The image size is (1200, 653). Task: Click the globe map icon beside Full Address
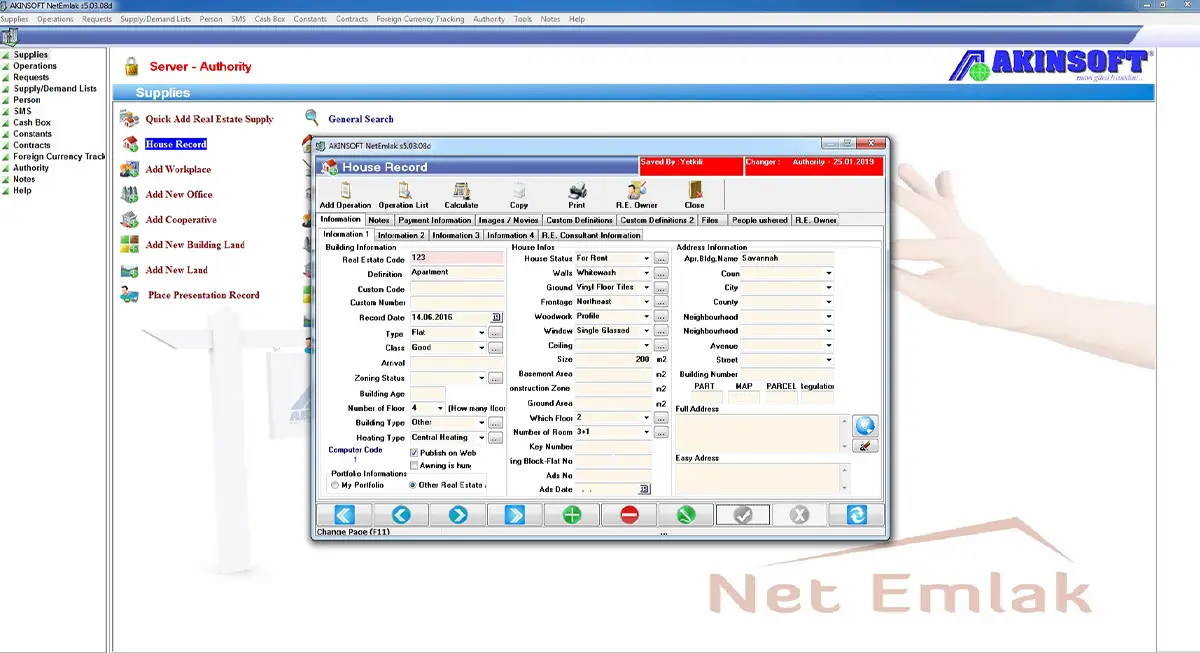pos(865,425)
